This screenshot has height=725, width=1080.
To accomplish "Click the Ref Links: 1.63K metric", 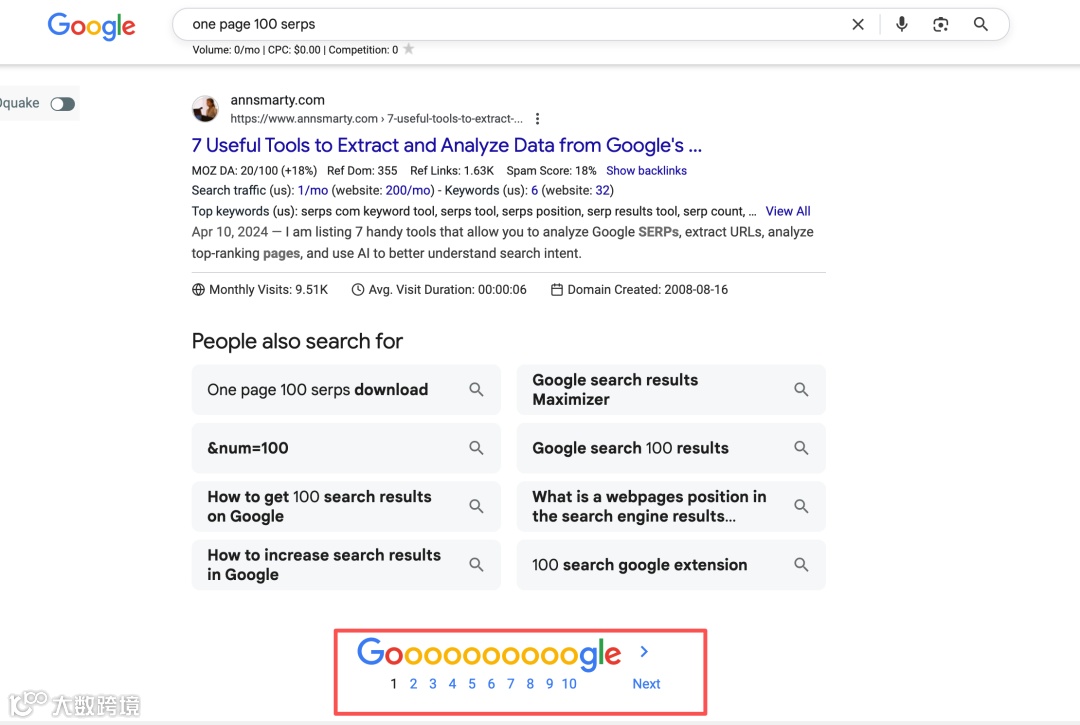I will pos(452,171).
